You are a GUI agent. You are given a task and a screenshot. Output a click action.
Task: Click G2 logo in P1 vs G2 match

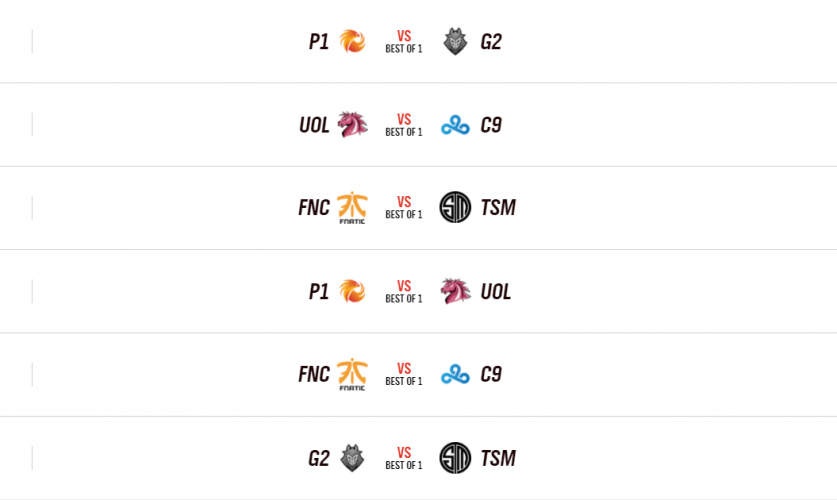455,41
